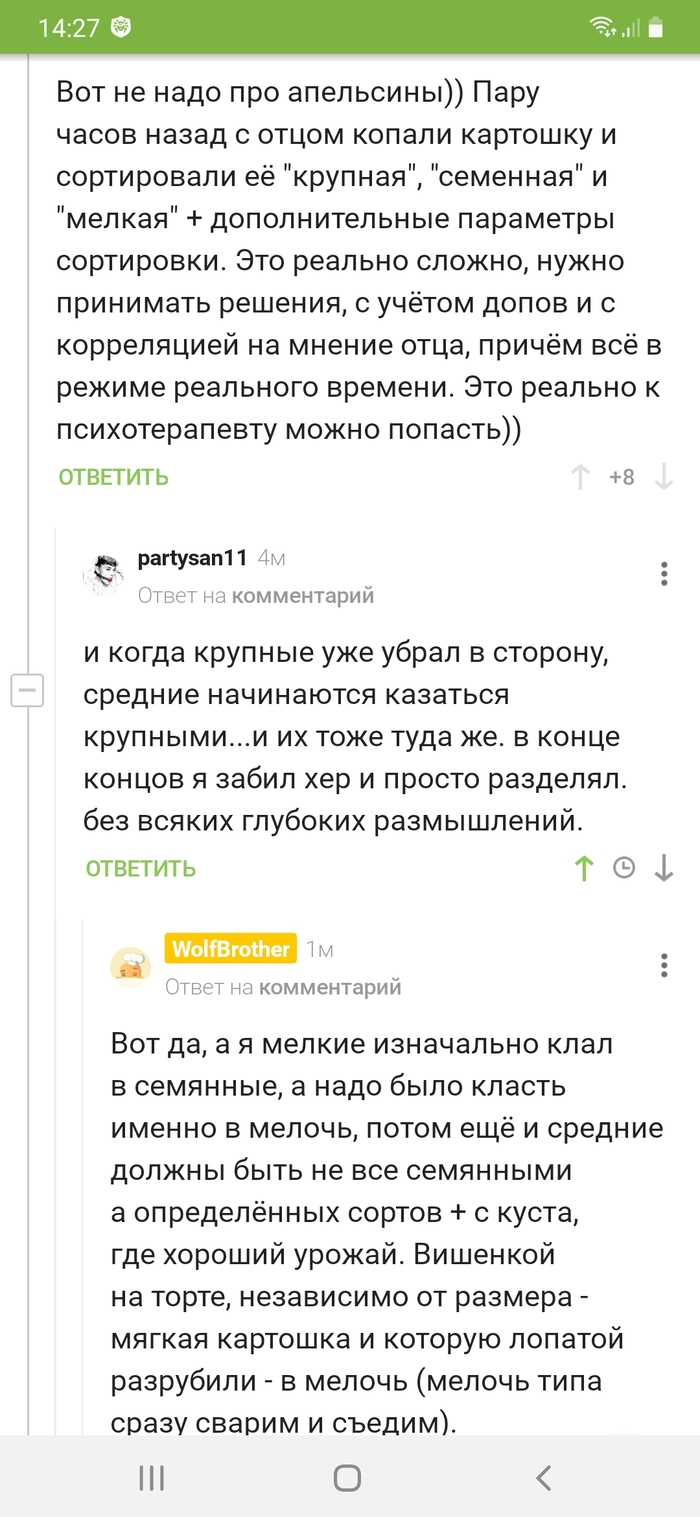Collapse the comment thread with the minus button
This screenshot has height=1517, width=700.
point(27,691)
